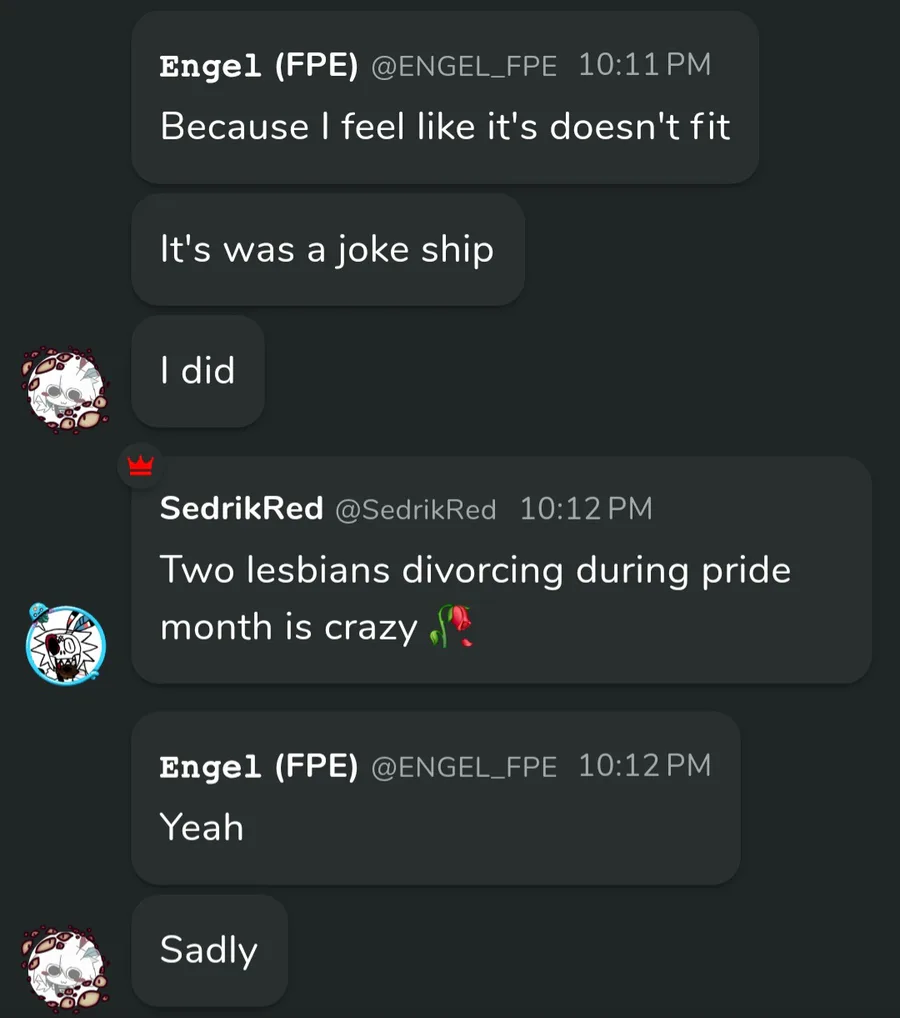Screen dimensions: 900x1018
Task: Tap the 10:12 PM timestamp on Engel's "Yeah" message
Action: pyautogui.click(x=645, y=766)
